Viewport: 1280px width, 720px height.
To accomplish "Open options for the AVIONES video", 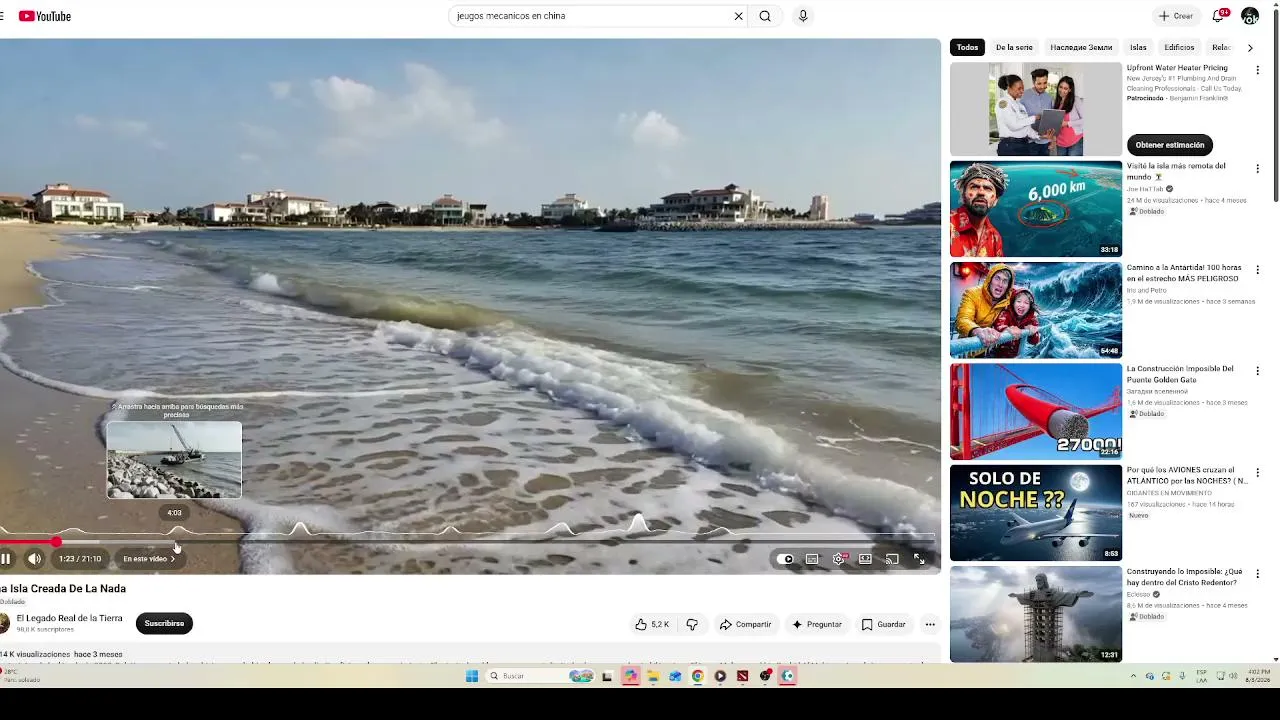I will (x=1258, y=472).
